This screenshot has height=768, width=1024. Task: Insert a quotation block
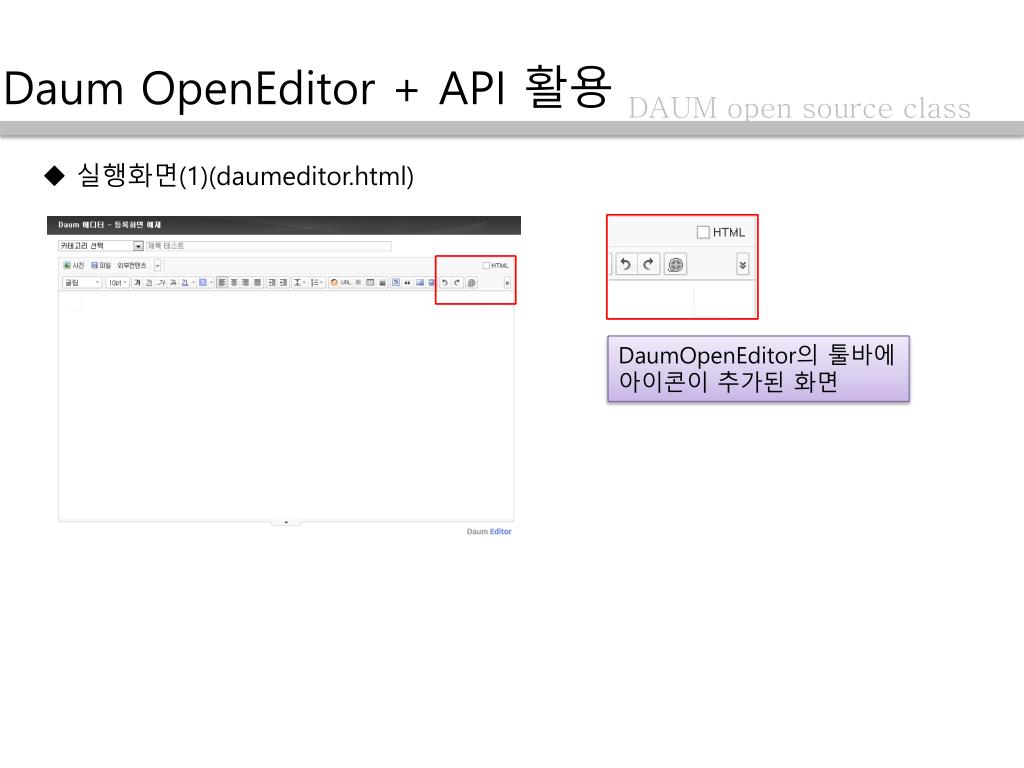point(408,283)
